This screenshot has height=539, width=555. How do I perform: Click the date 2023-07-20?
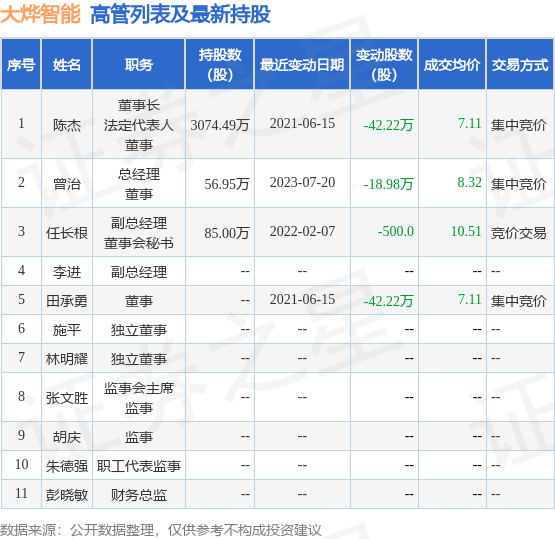pyautogui.click(x=302, y=182)
